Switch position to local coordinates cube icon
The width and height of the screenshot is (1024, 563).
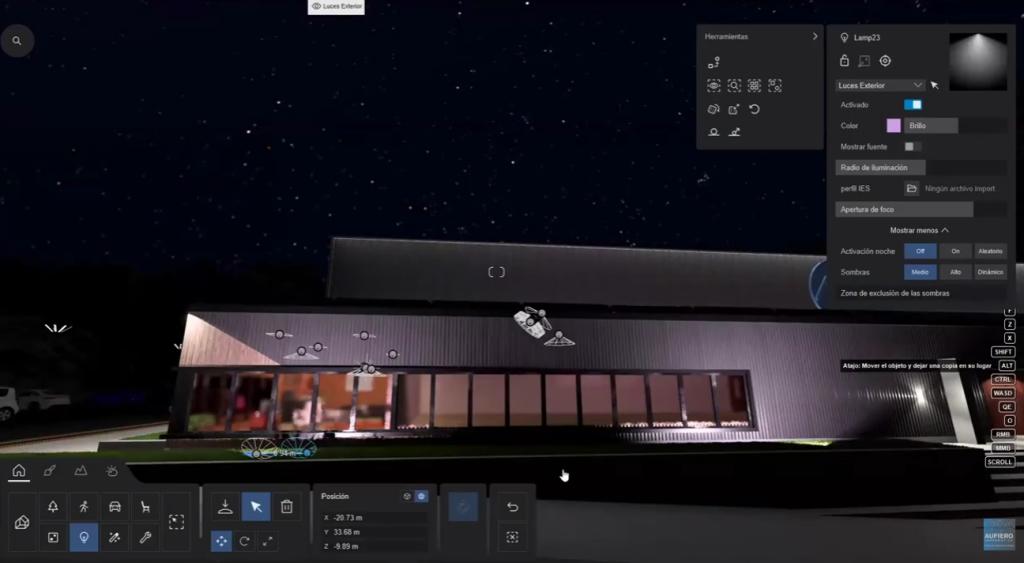point(407,496)
